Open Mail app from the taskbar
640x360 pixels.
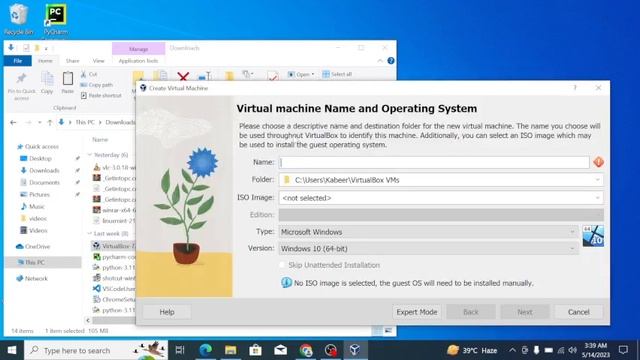pos(280,350)
